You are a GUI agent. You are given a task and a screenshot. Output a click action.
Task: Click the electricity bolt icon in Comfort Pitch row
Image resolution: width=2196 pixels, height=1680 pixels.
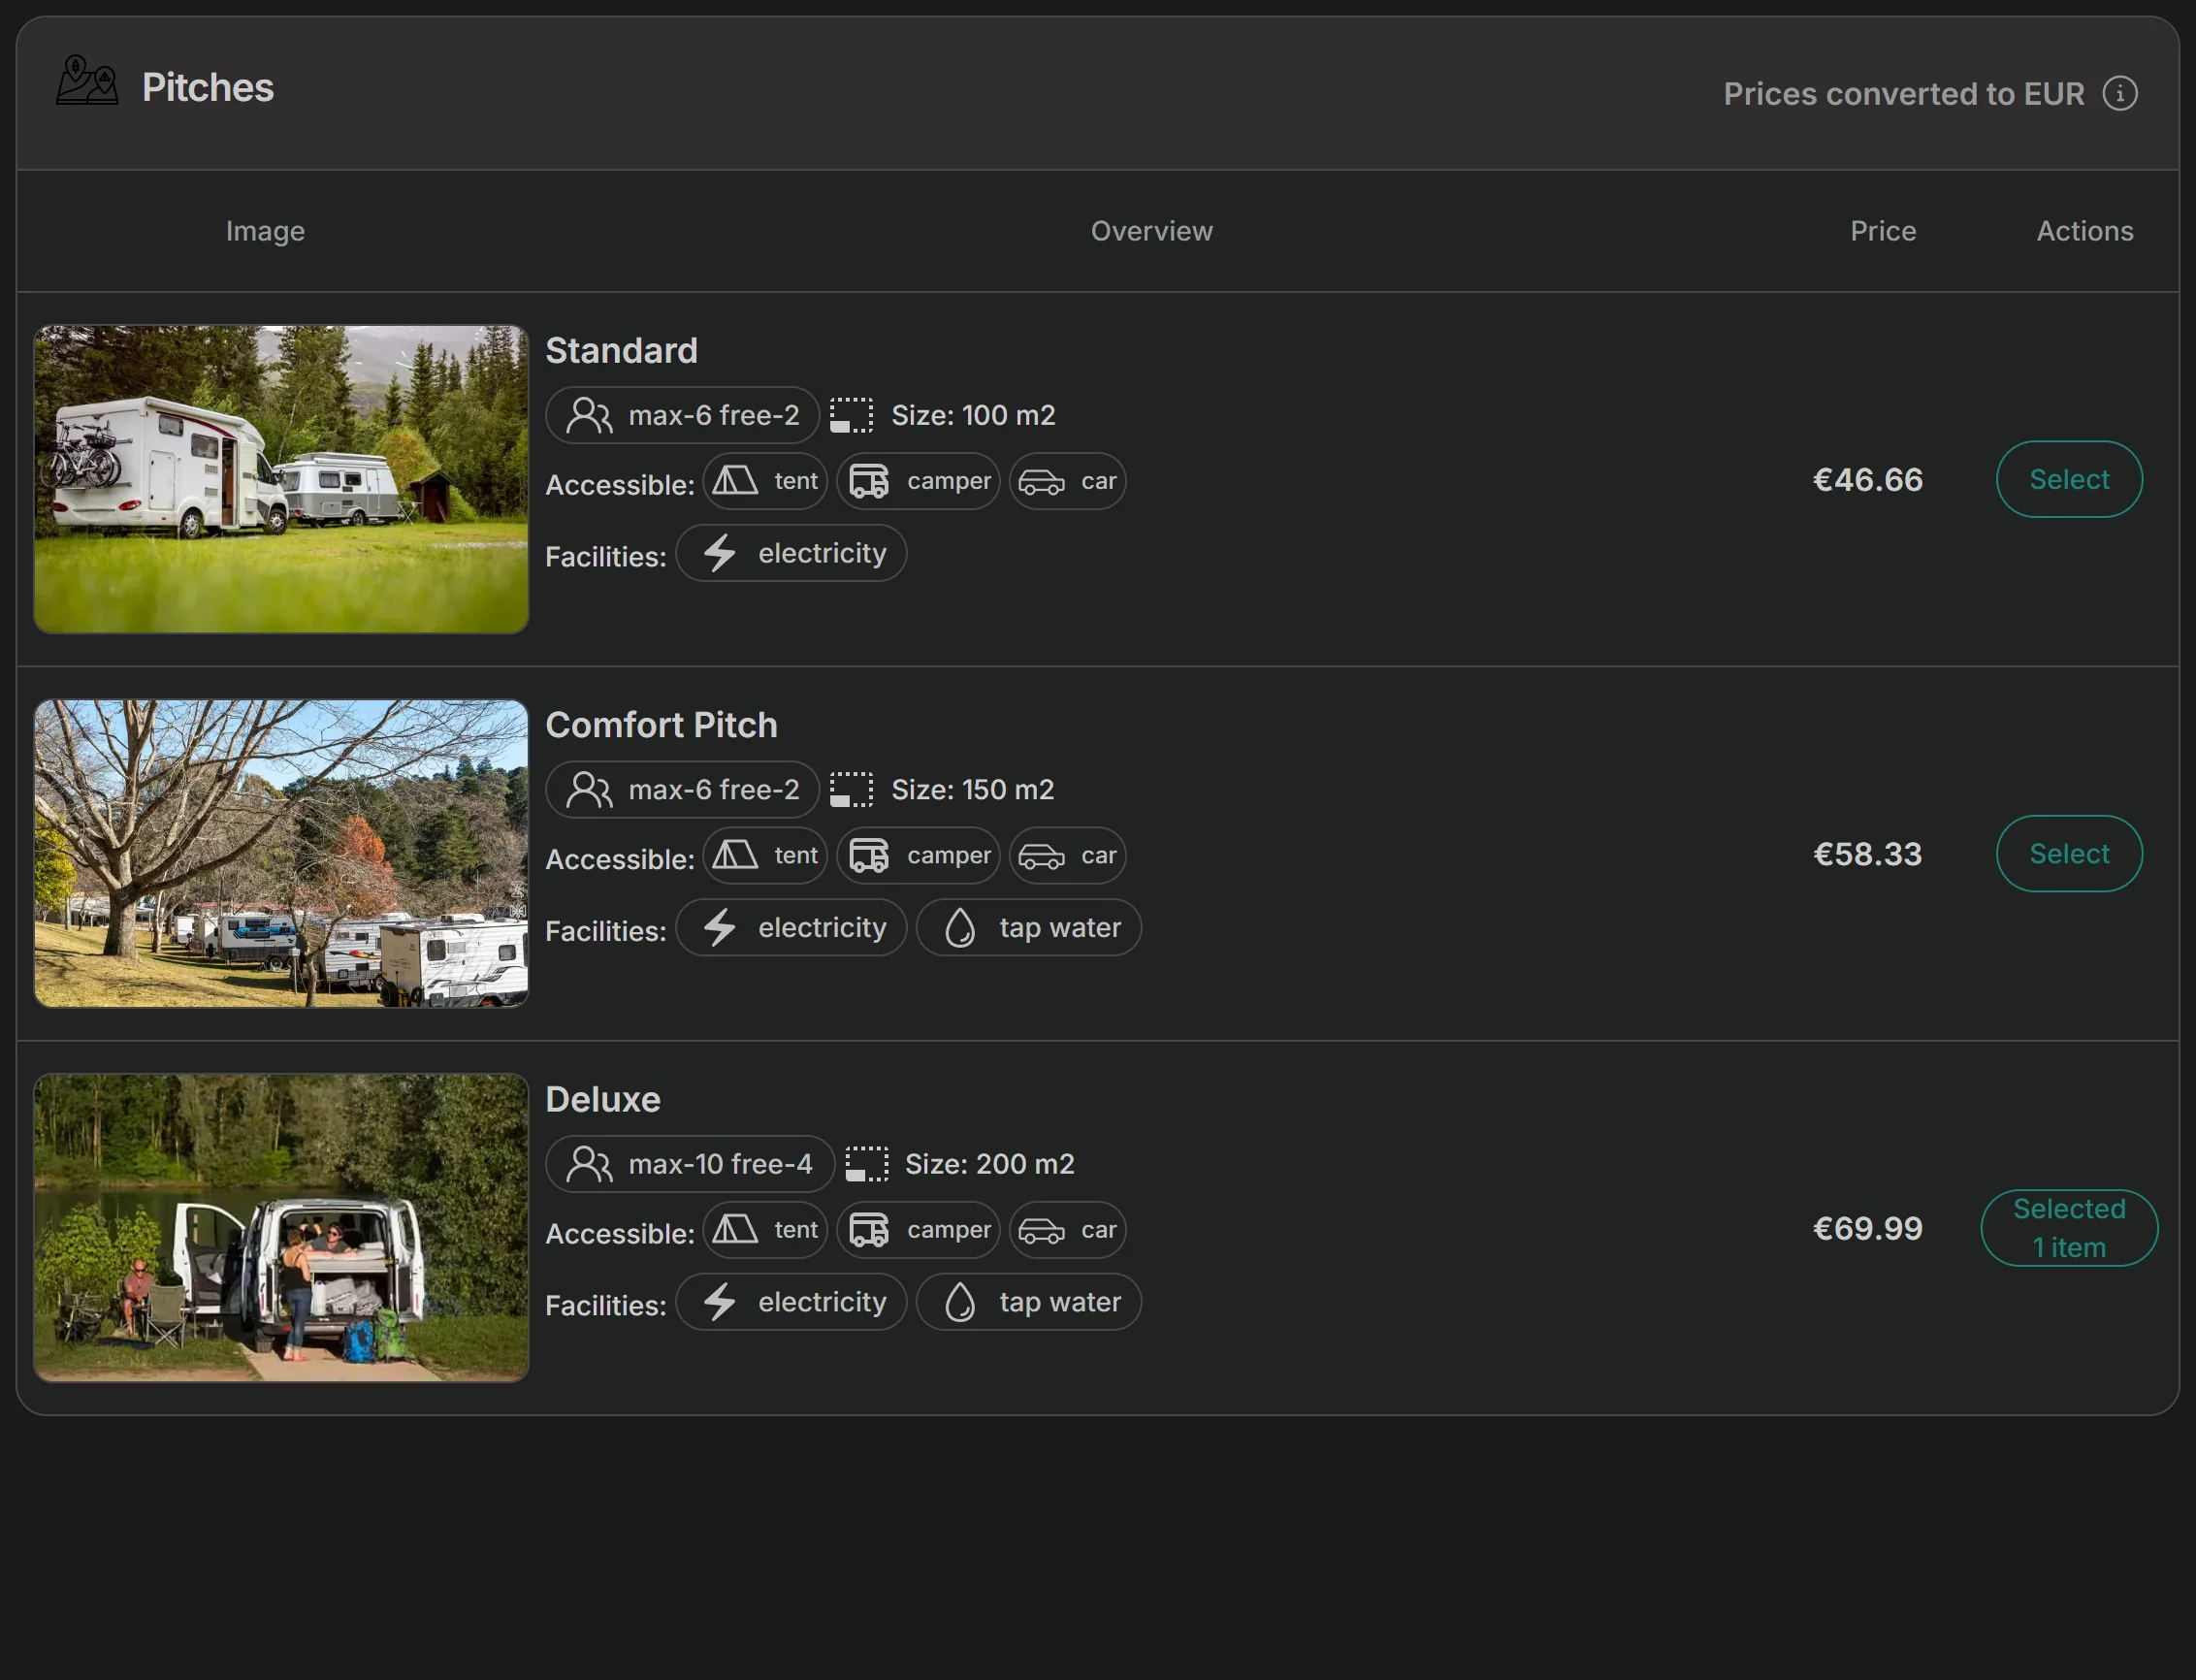point(719,928)
